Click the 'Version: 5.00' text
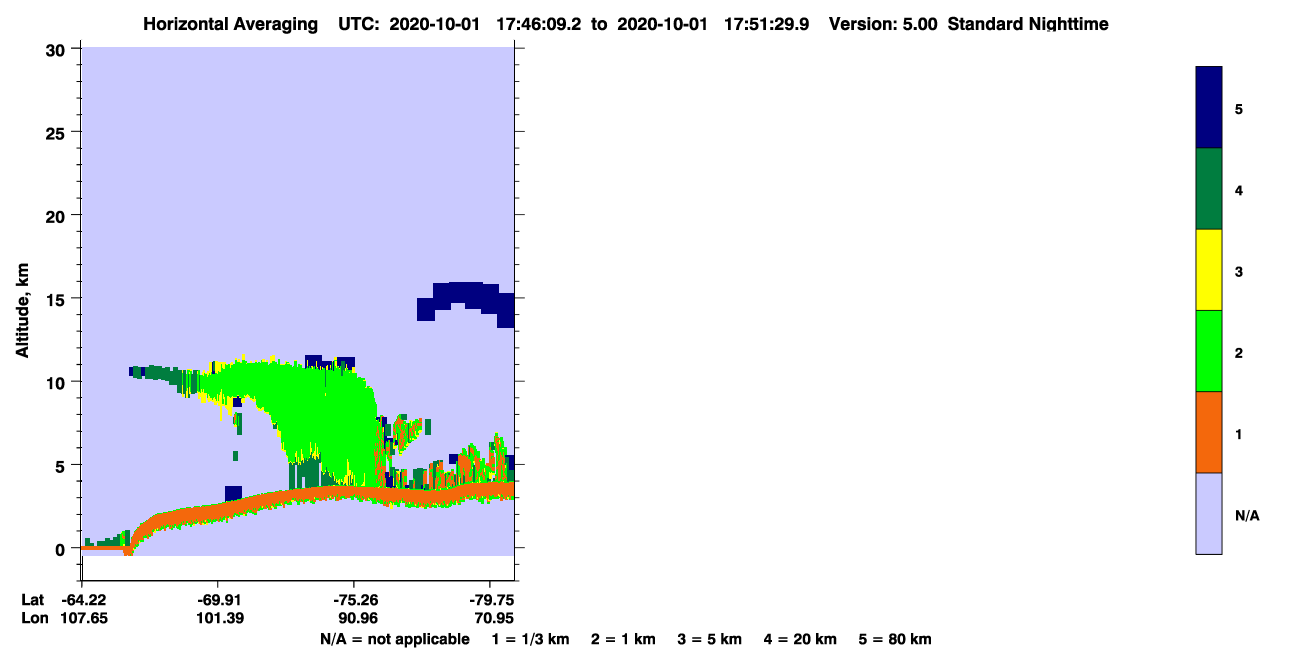This screenshot has height=667, width=1300. click(x=883, y=24)
